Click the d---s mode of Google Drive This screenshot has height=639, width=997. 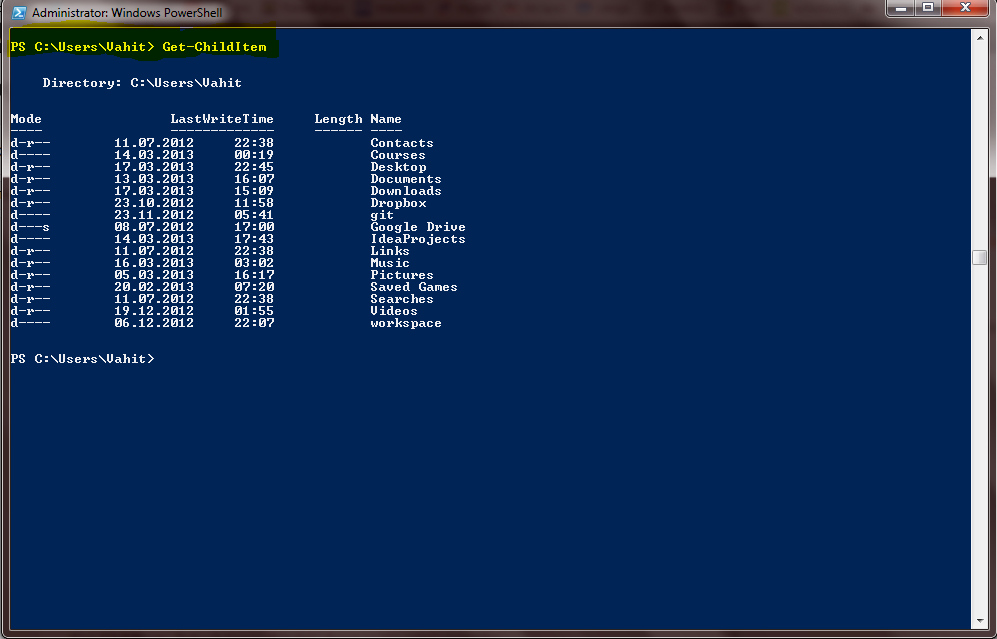pos(30,227)
